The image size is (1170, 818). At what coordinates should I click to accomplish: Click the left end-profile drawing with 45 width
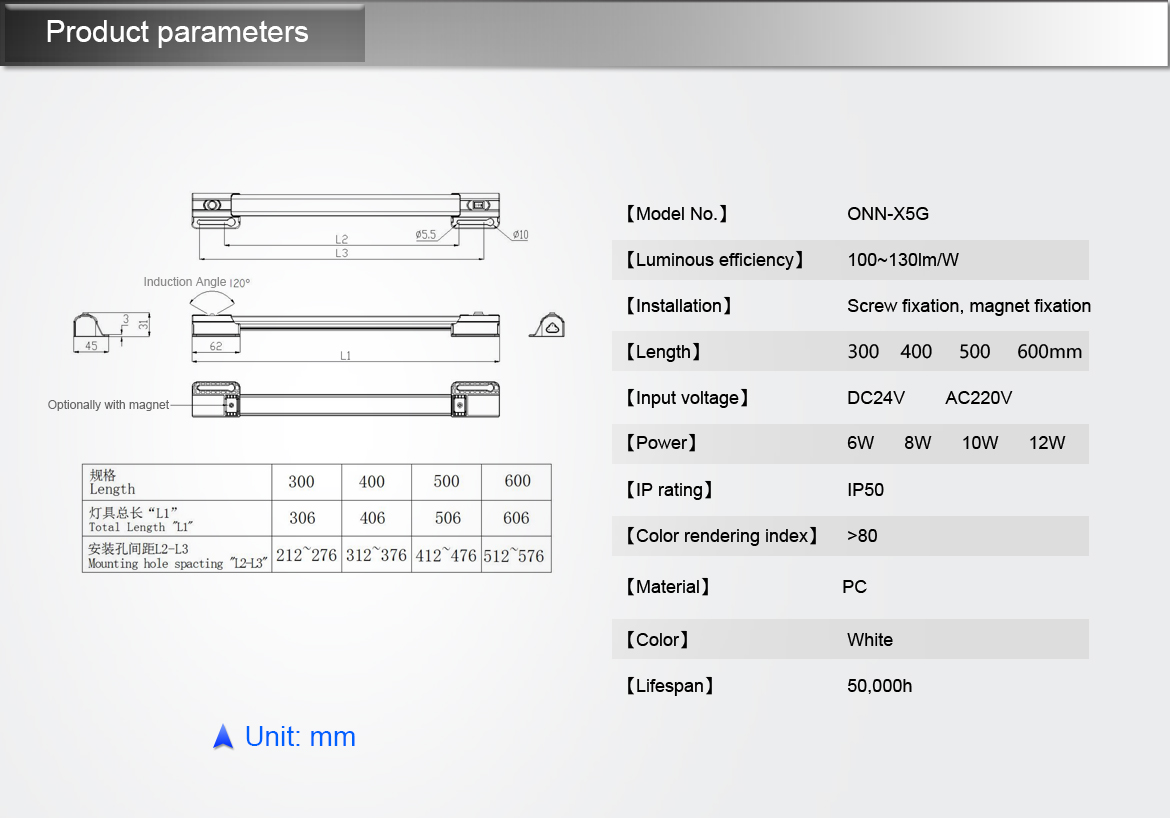click(98, 327)
